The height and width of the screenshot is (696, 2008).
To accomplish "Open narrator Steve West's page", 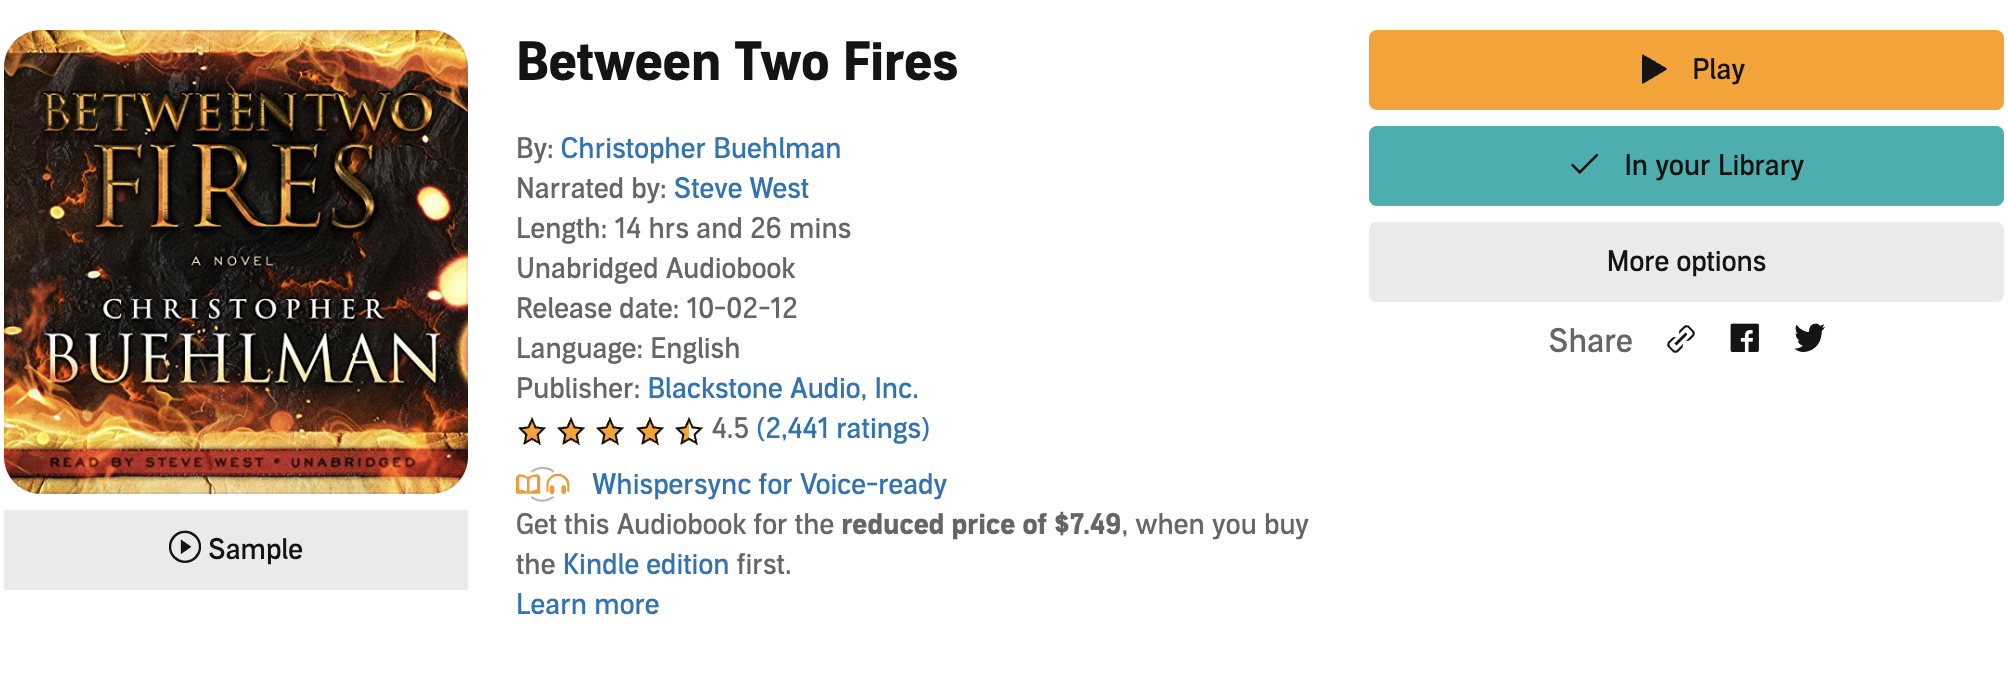I will click(x=741, y=188).
